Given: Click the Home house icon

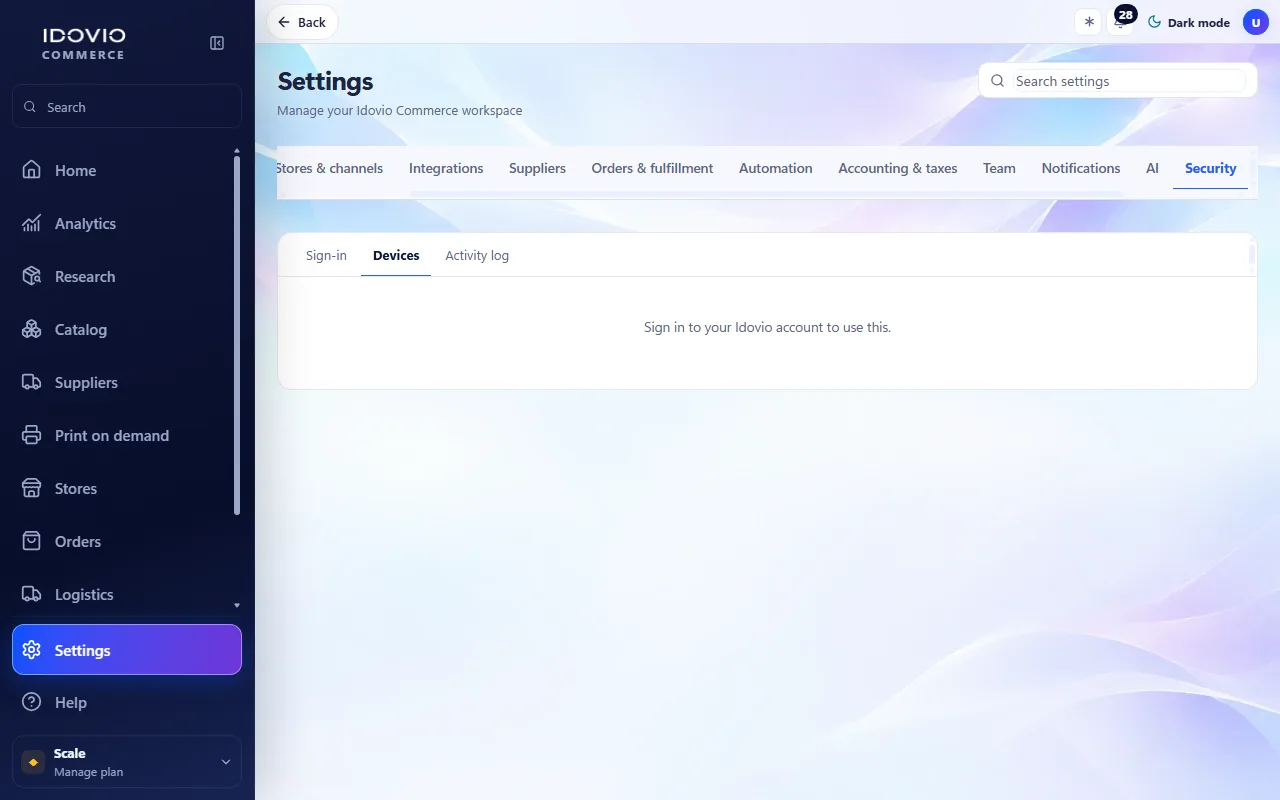Looking at the screenshot, I should point(32,170).
